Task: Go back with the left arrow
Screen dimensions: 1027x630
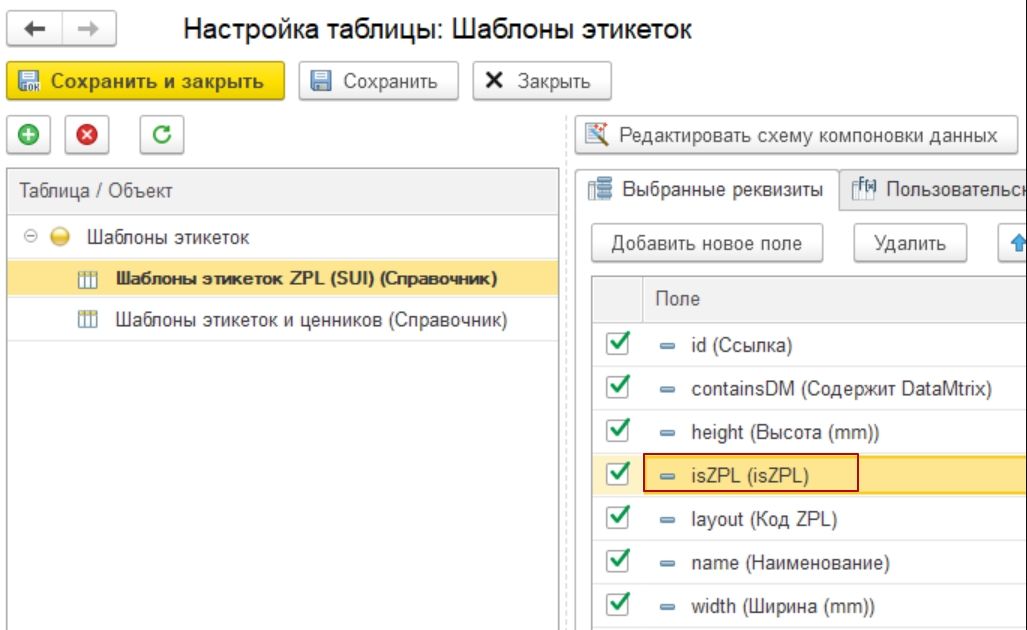Action: [x=35, y=30]
